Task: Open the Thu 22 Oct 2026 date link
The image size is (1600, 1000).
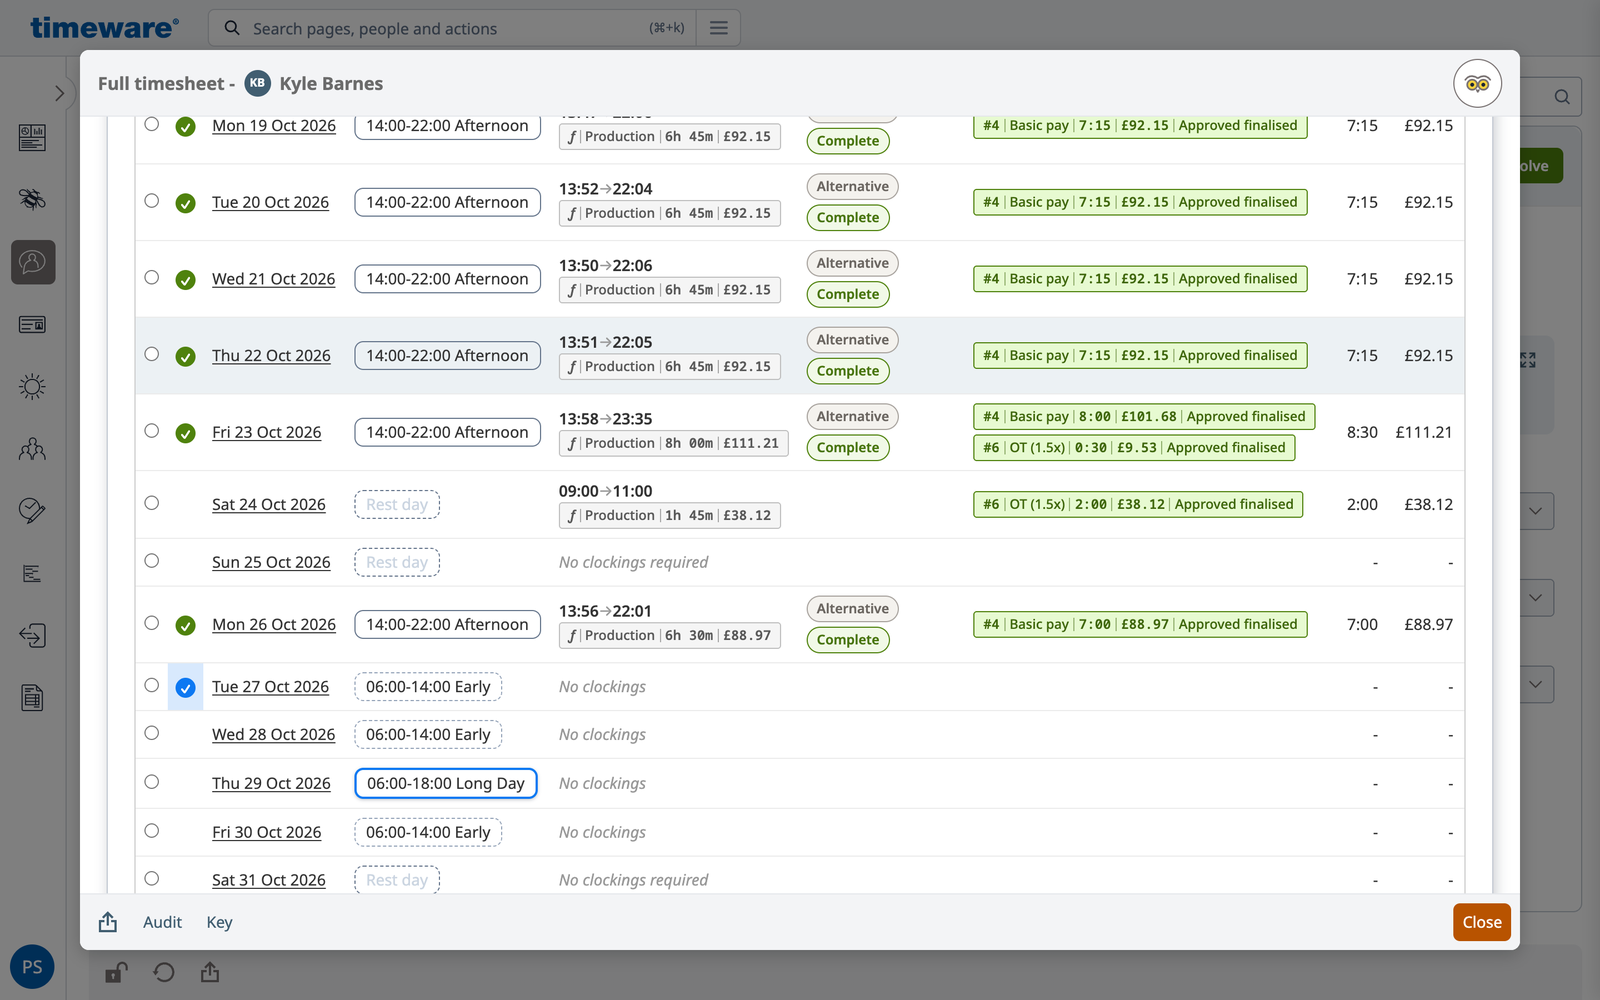Action: pyautogui.click(x=271, y=355)
